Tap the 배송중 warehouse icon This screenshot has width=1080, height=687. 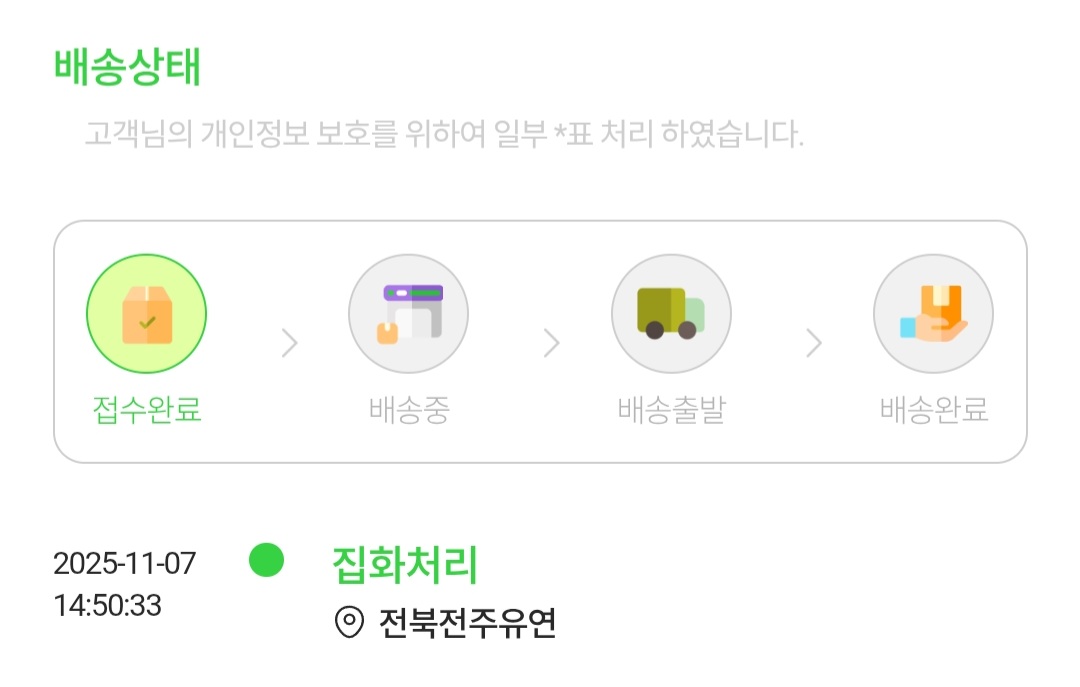pos(408,314)
